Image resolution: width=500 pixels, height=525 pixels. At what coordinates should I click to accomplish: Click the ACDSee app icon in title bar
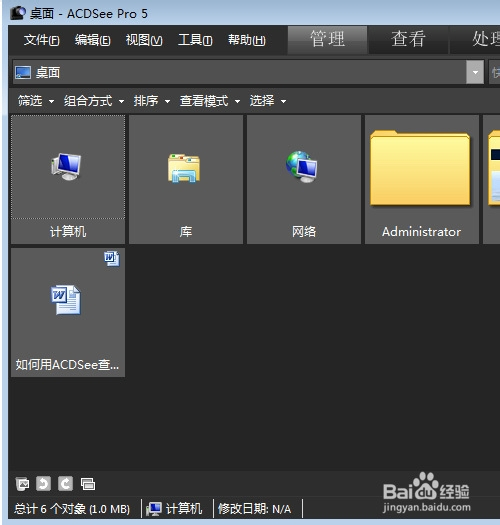[17, 13]
